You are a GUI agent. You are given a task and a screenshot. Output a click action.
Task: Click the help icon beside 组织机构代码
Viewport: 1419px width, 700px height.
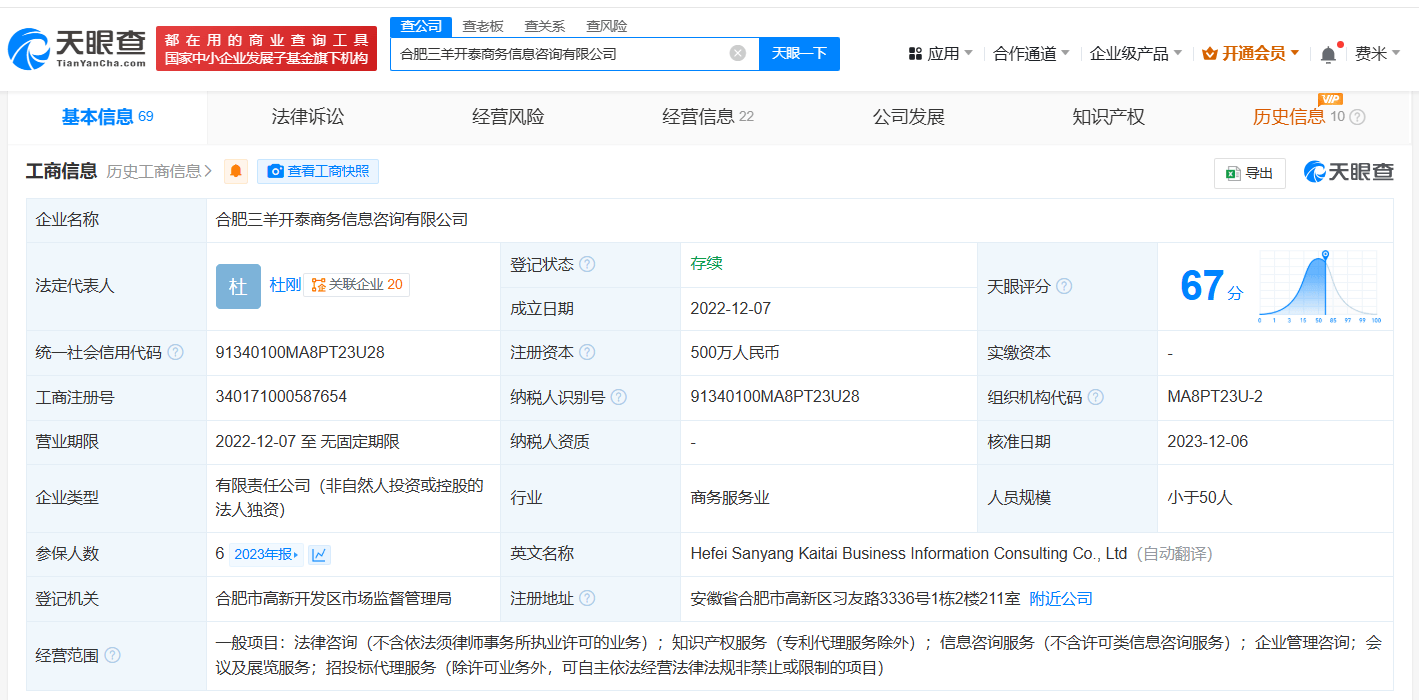pos(1095,397)
